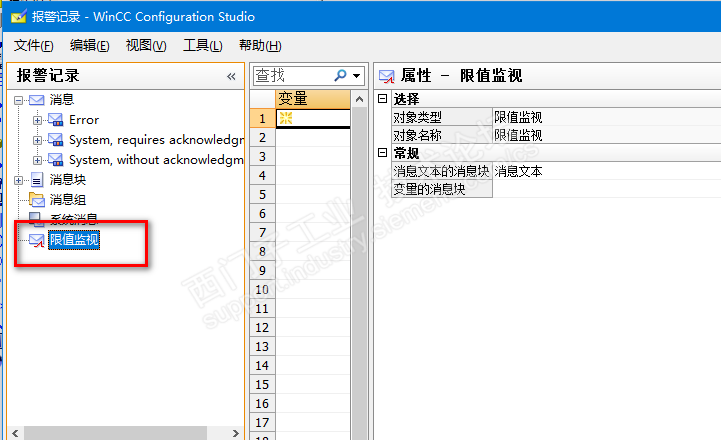This screenshot has height=440, width=721.
Task: Collapse the 报警记录 navigation pane
Action: pyautogui.click(x=231, y=76)
